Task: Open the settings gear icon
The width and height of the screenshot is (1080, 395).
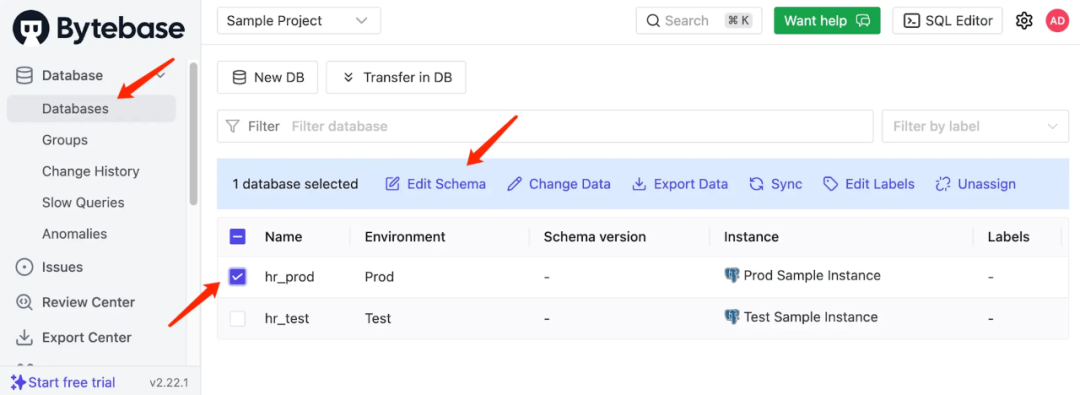Action: (x=1024, y=21)
